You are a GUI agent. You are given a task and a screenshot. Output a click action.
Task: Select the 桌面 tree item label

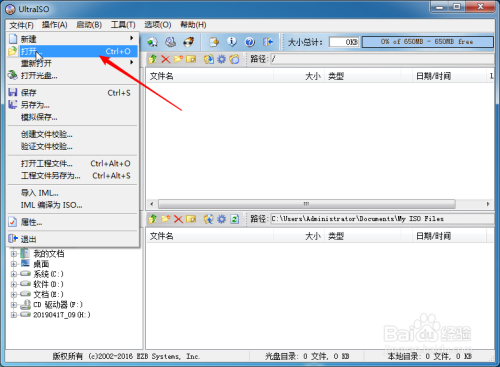[x=41, y=264]
